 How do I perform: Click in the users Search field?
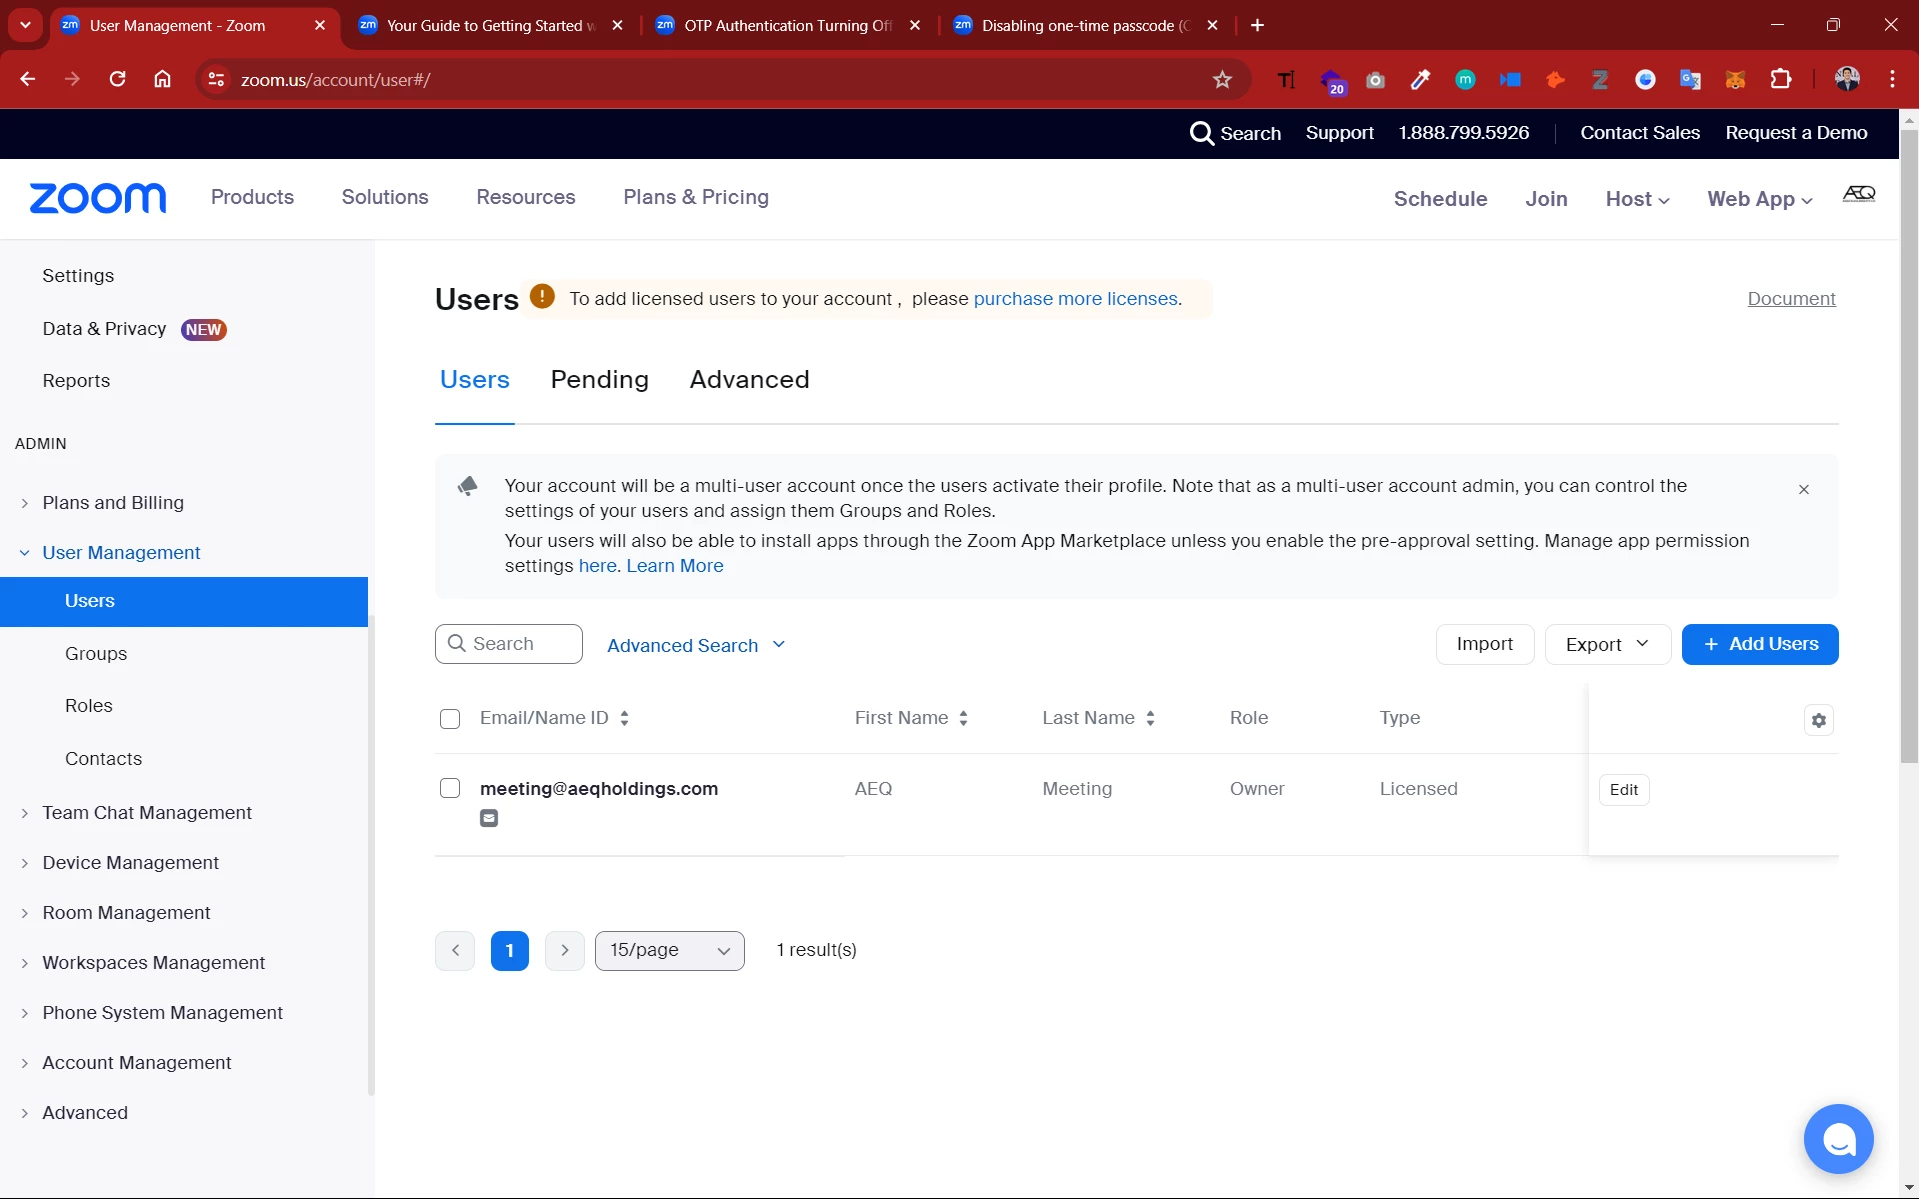[508, 644]
